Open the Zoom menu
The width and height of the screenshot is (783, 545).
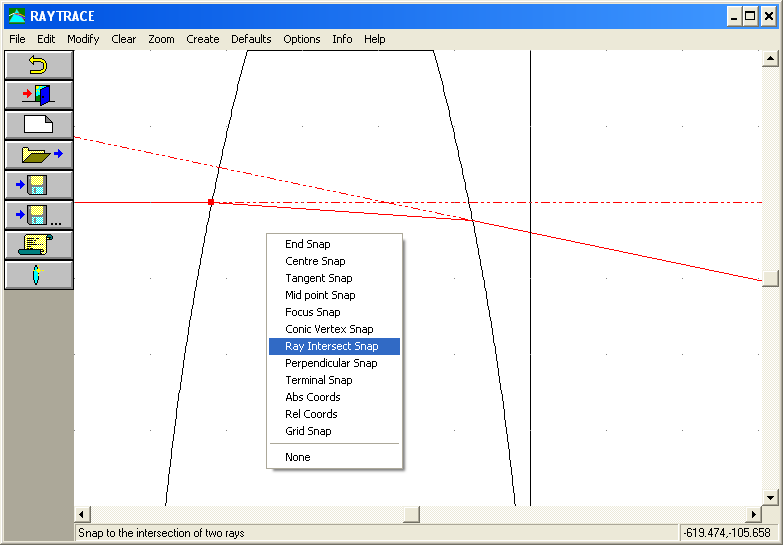161,39
